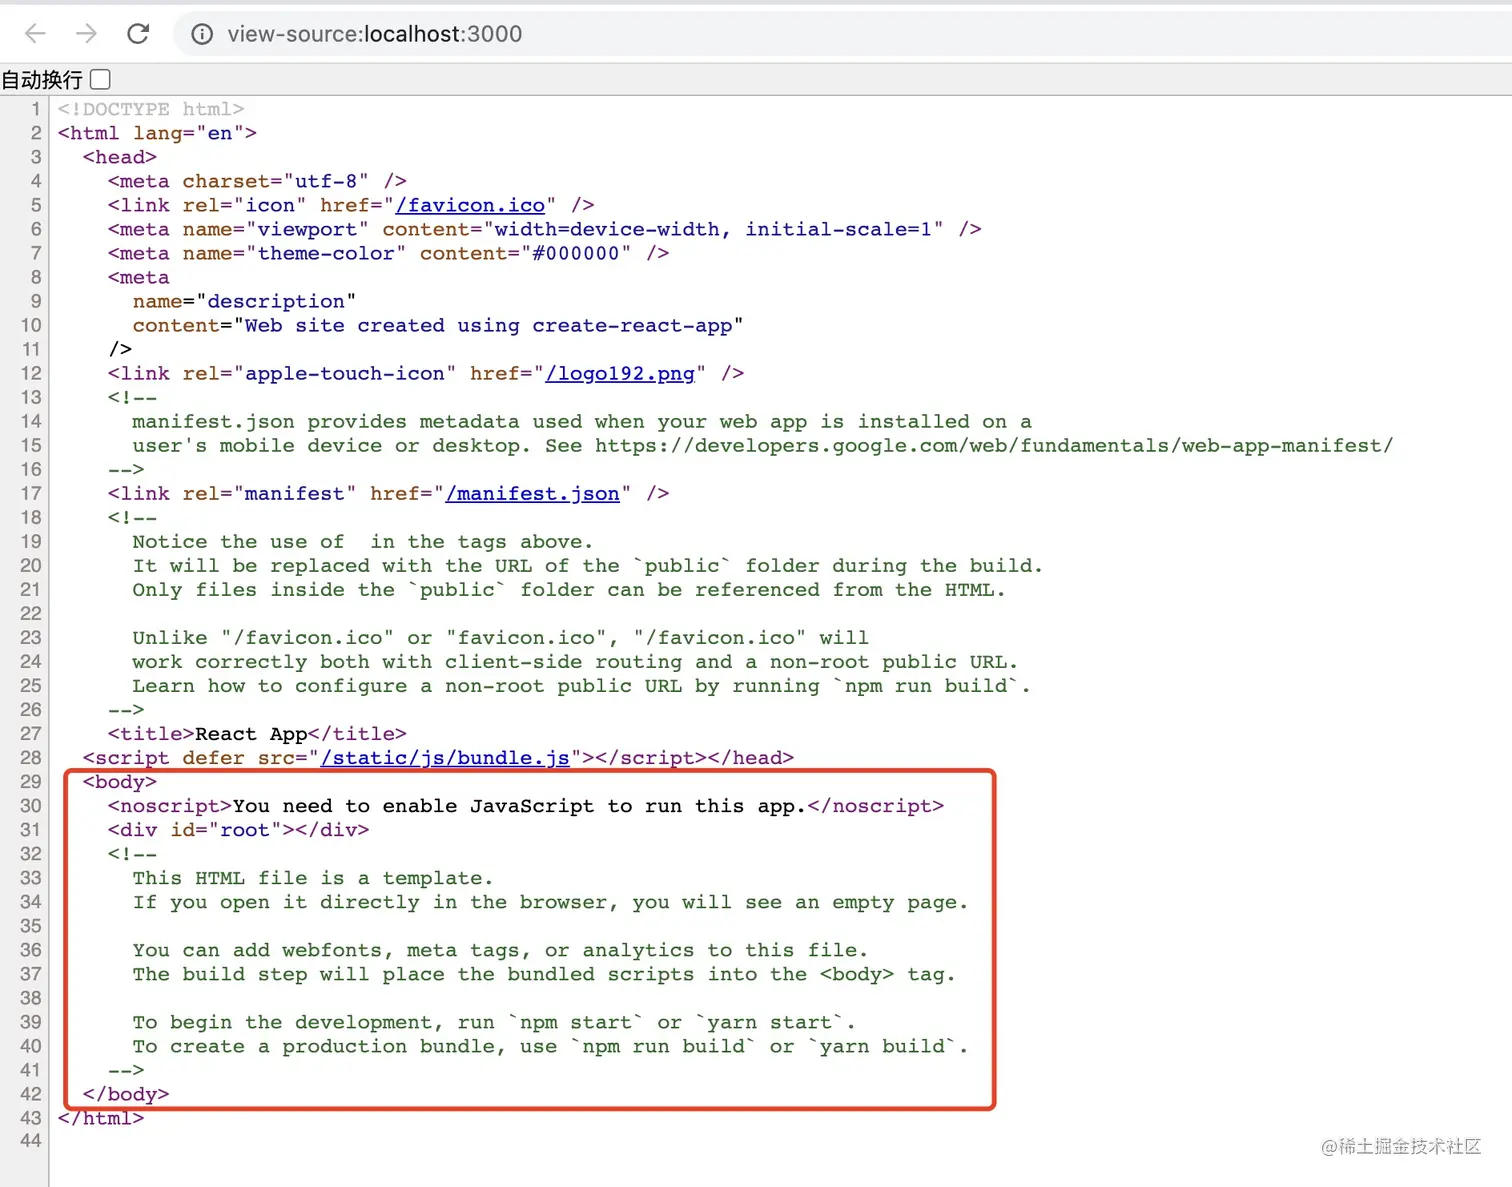The image size is (1512, 1187).
Task: Click line number 1 beside DOCTYPE
Action: tap(36, 109)
